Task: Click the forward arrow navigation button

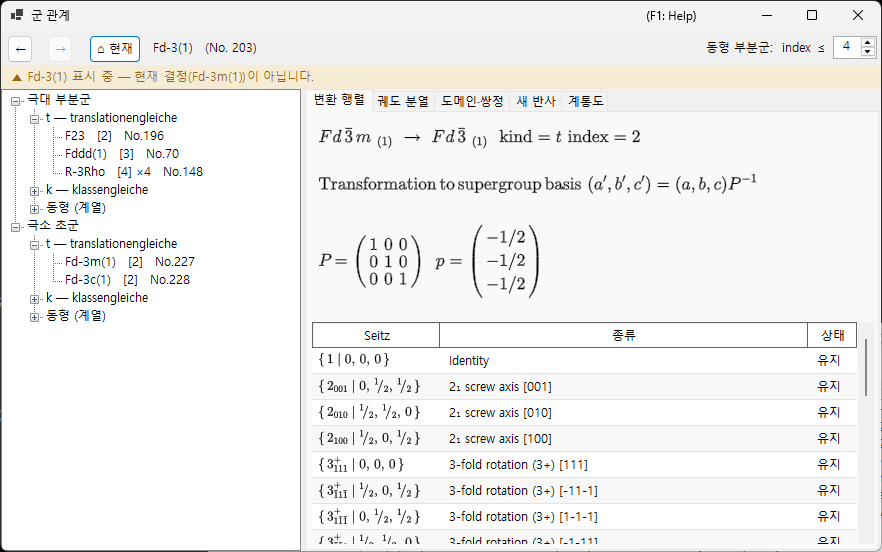Action: (x=60, y=50)
